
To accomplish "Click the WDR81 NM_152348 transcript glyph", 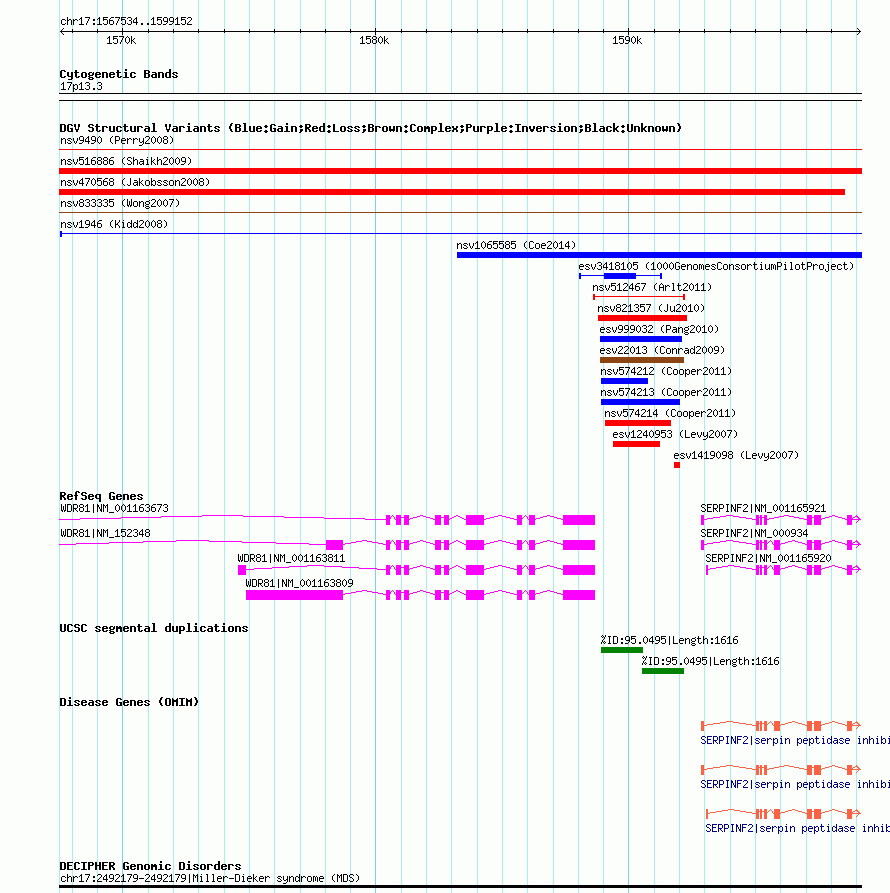I will 327,544.
